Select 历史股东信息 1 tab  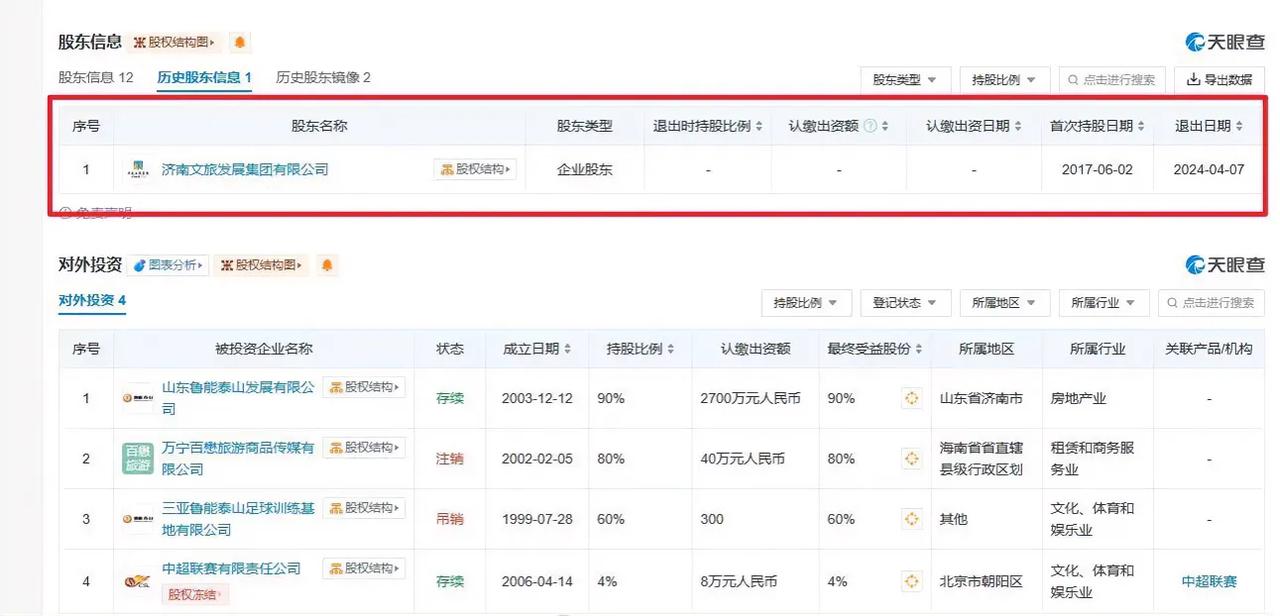(204, 77)
